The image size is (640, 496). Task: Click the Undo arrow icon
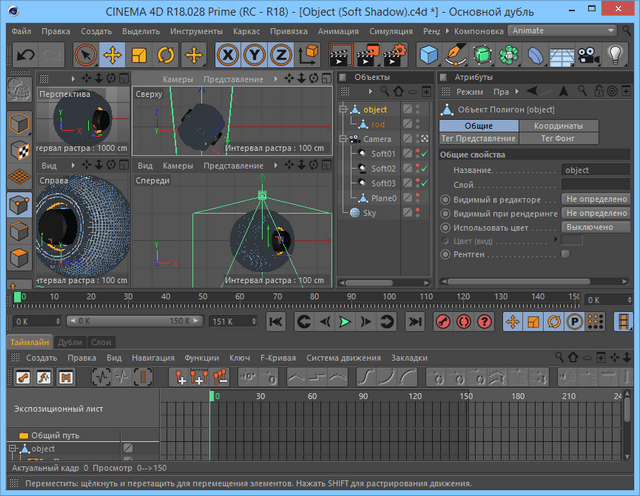pyautogui.click(x=25, y=54)
